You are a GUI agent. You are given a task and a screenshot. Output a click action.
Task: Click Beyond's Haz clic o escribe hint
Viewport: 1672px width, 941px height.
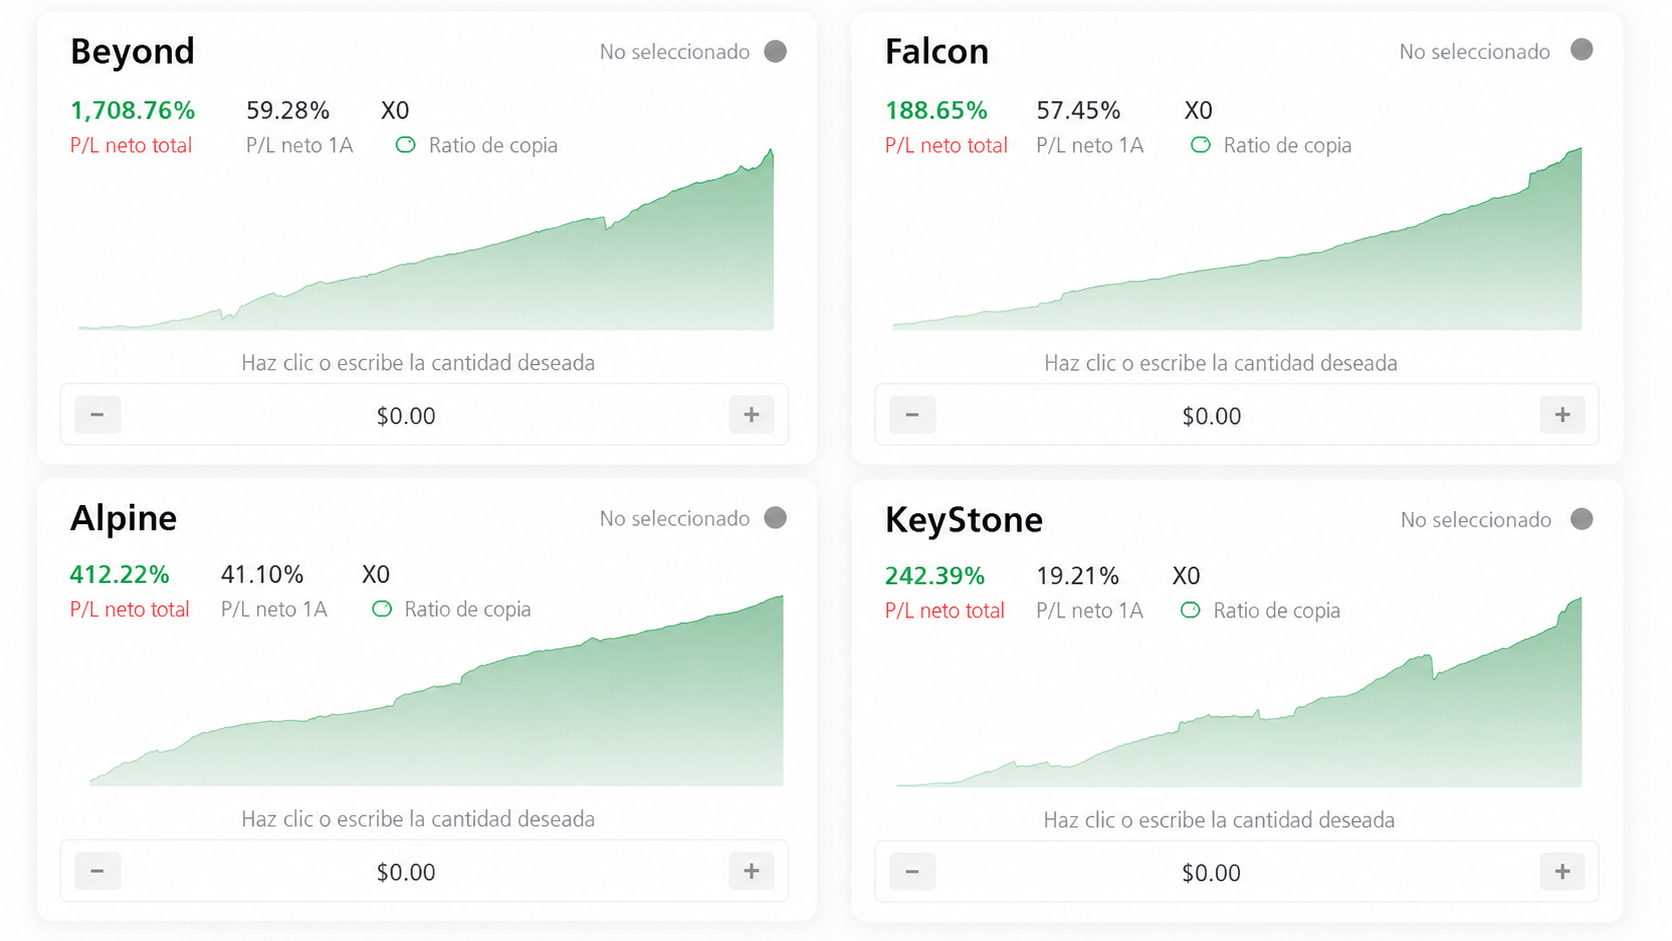pos(418,363)
